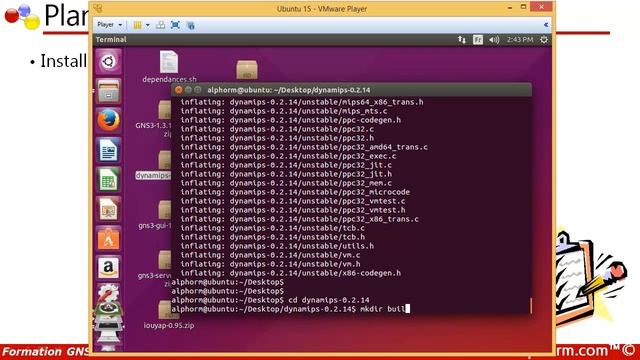Select the zip archive next to dependances.sh
This screenshot has height=360, width=640.
(x=247, y=70)
